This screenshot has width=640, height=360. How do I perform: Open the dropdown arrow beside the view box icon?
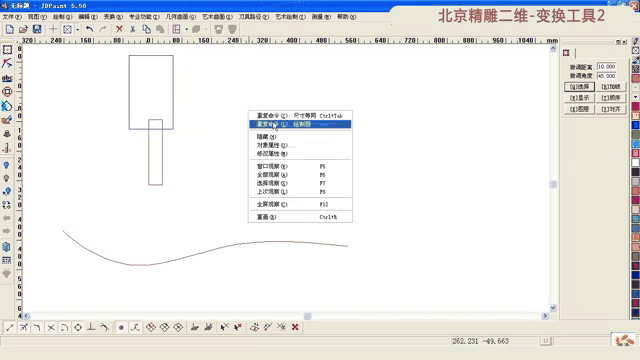pyautogui.click(x=77, y=29)
